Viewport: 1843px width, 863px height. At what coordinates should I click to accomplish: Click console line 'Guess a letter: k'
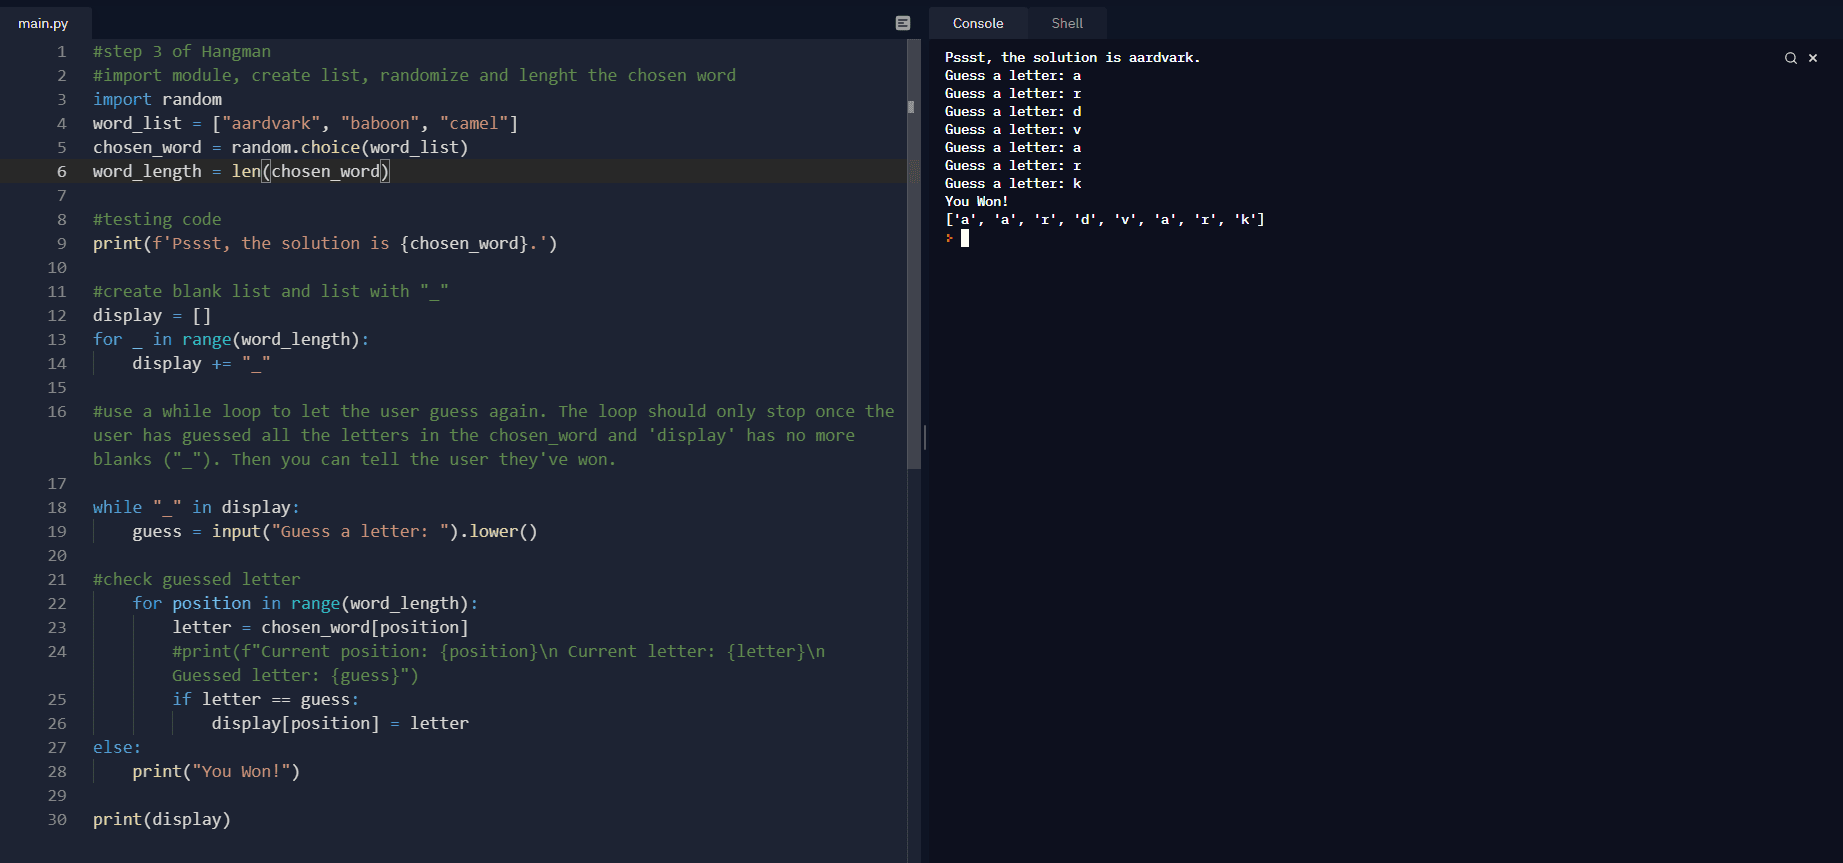click(1013, 184)
